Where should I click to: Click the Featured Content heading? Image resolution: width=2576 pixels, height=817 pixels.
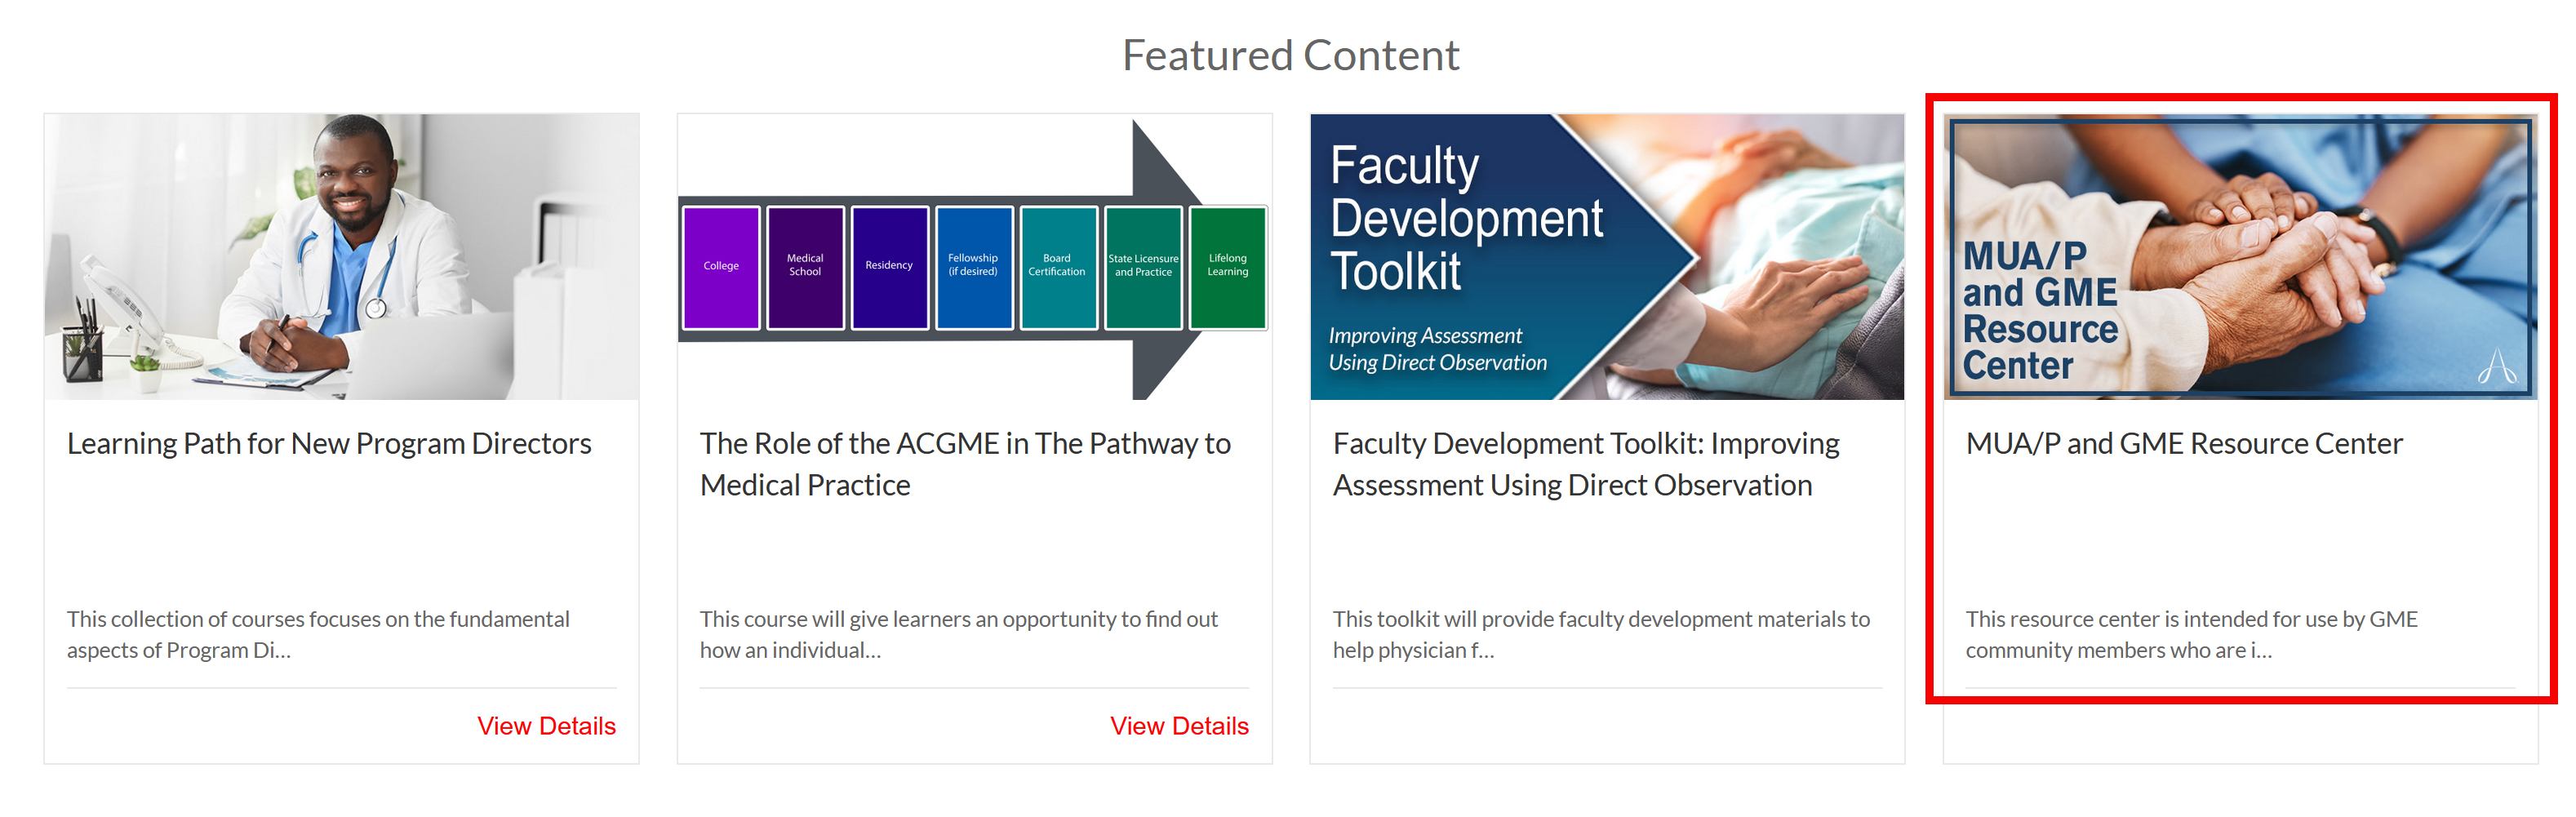[1290, 54]
